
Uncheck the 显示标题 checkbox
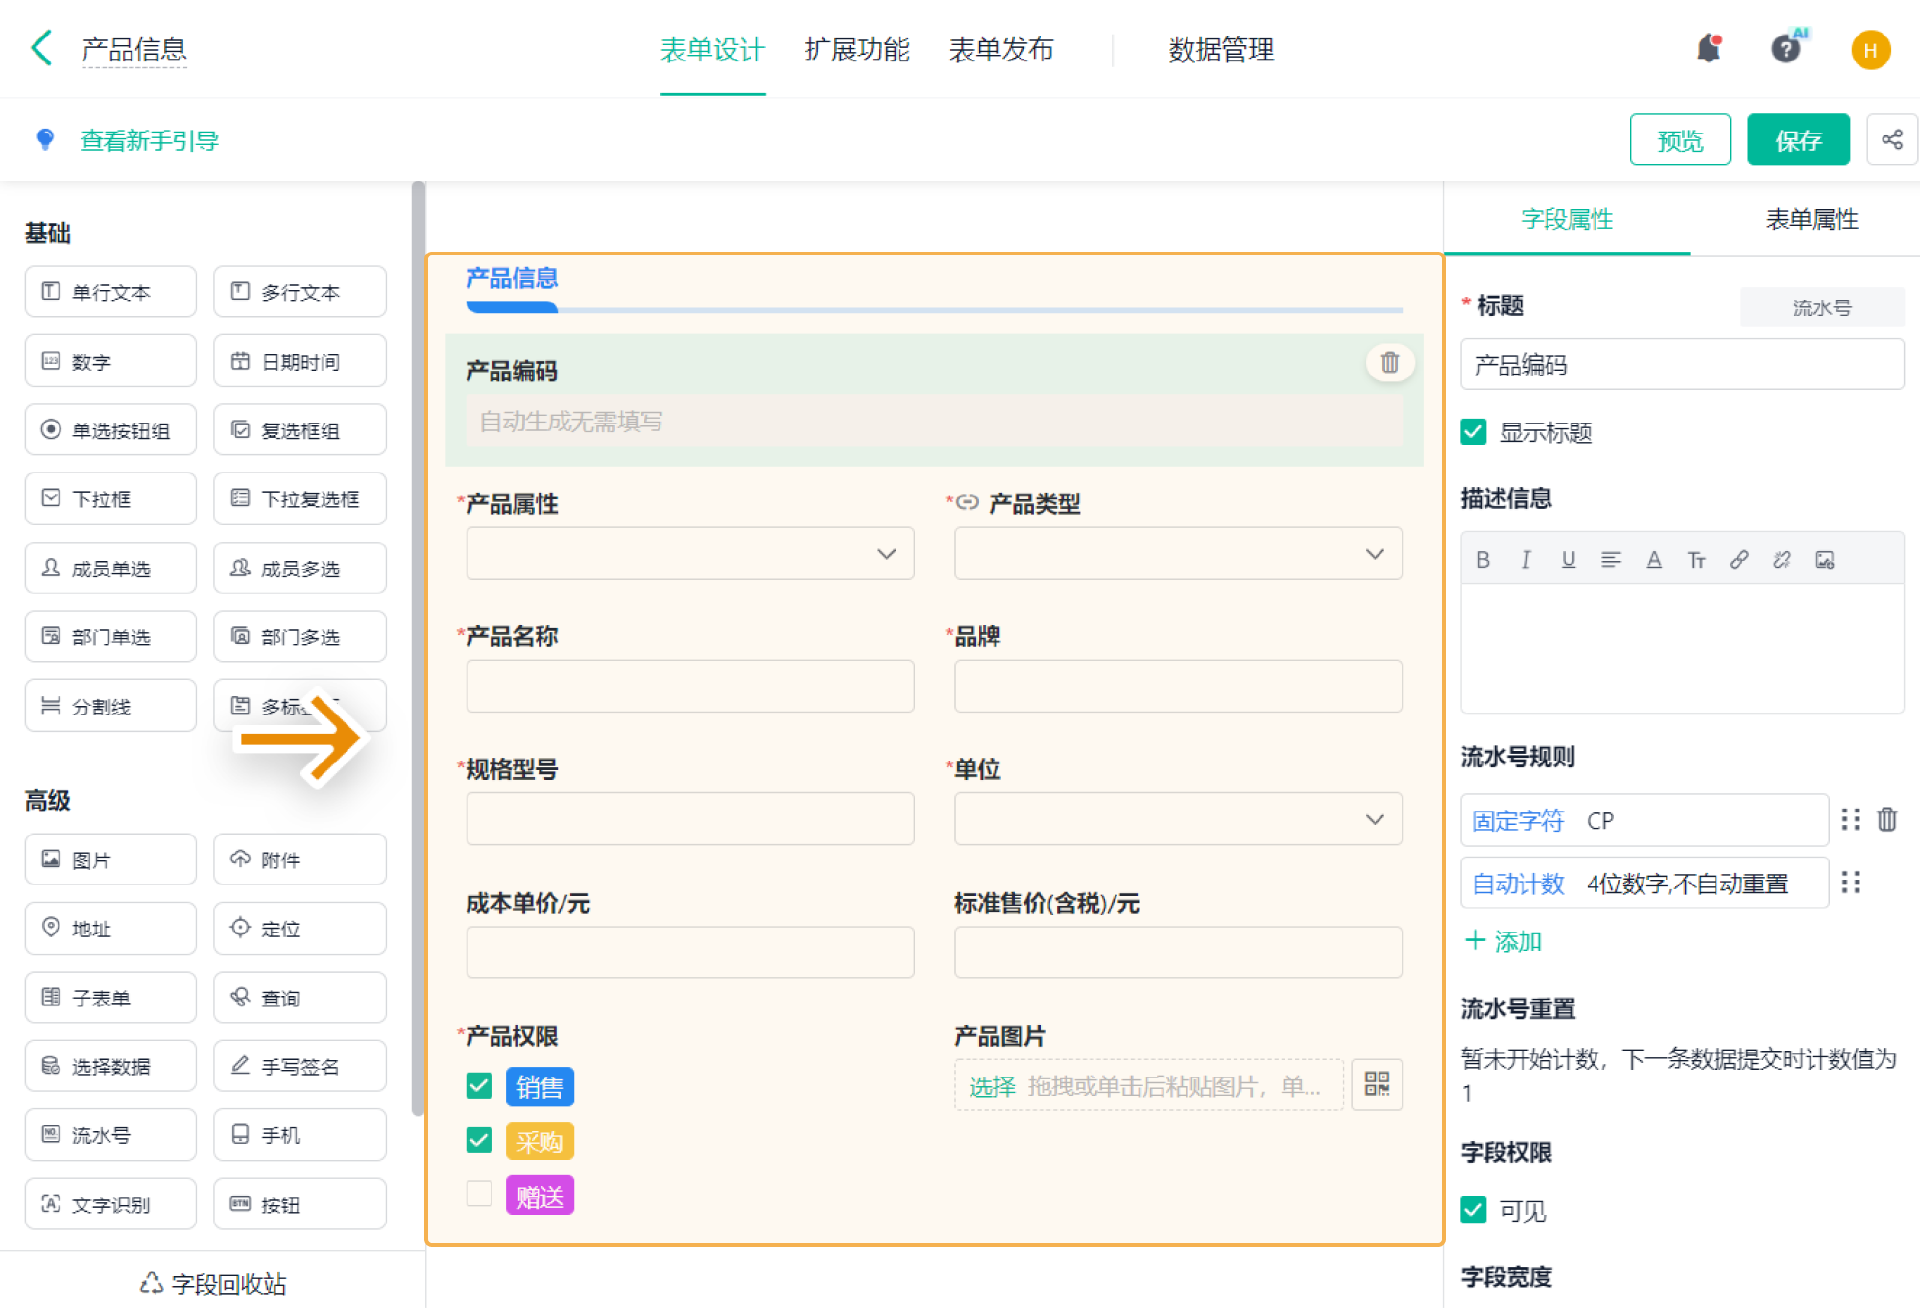tap(1473, 432)
